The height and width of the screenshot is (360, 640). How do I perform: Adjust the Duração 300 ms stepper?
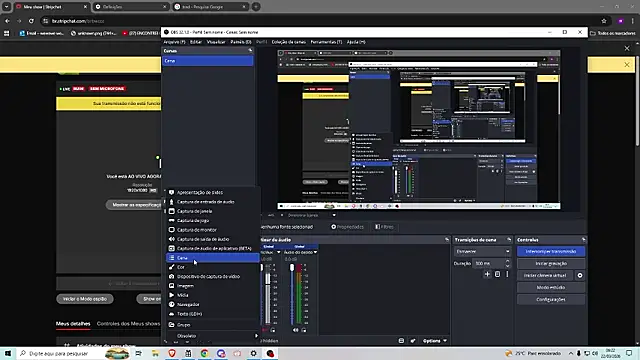(x=507, y=263)
